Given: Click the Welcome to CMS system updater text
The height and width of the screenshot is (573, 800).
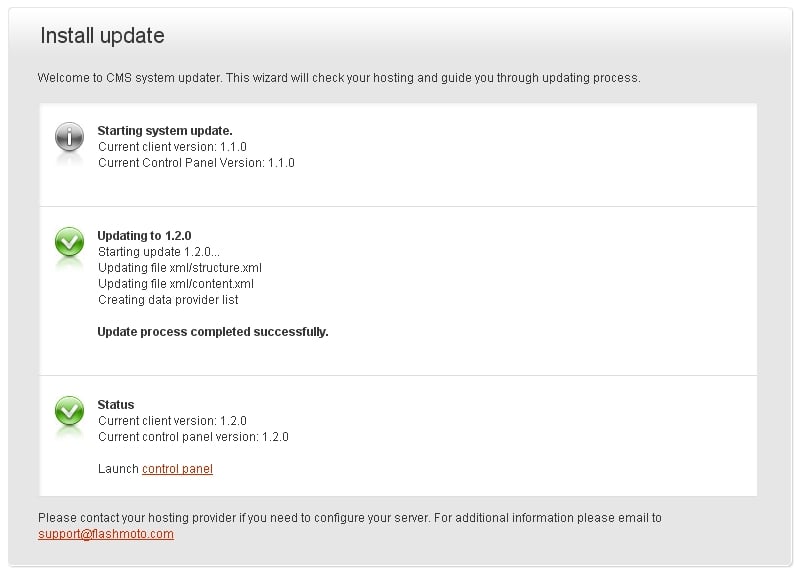Looking at the screenshot, I should pyautogui.click(x=338, y=77).
